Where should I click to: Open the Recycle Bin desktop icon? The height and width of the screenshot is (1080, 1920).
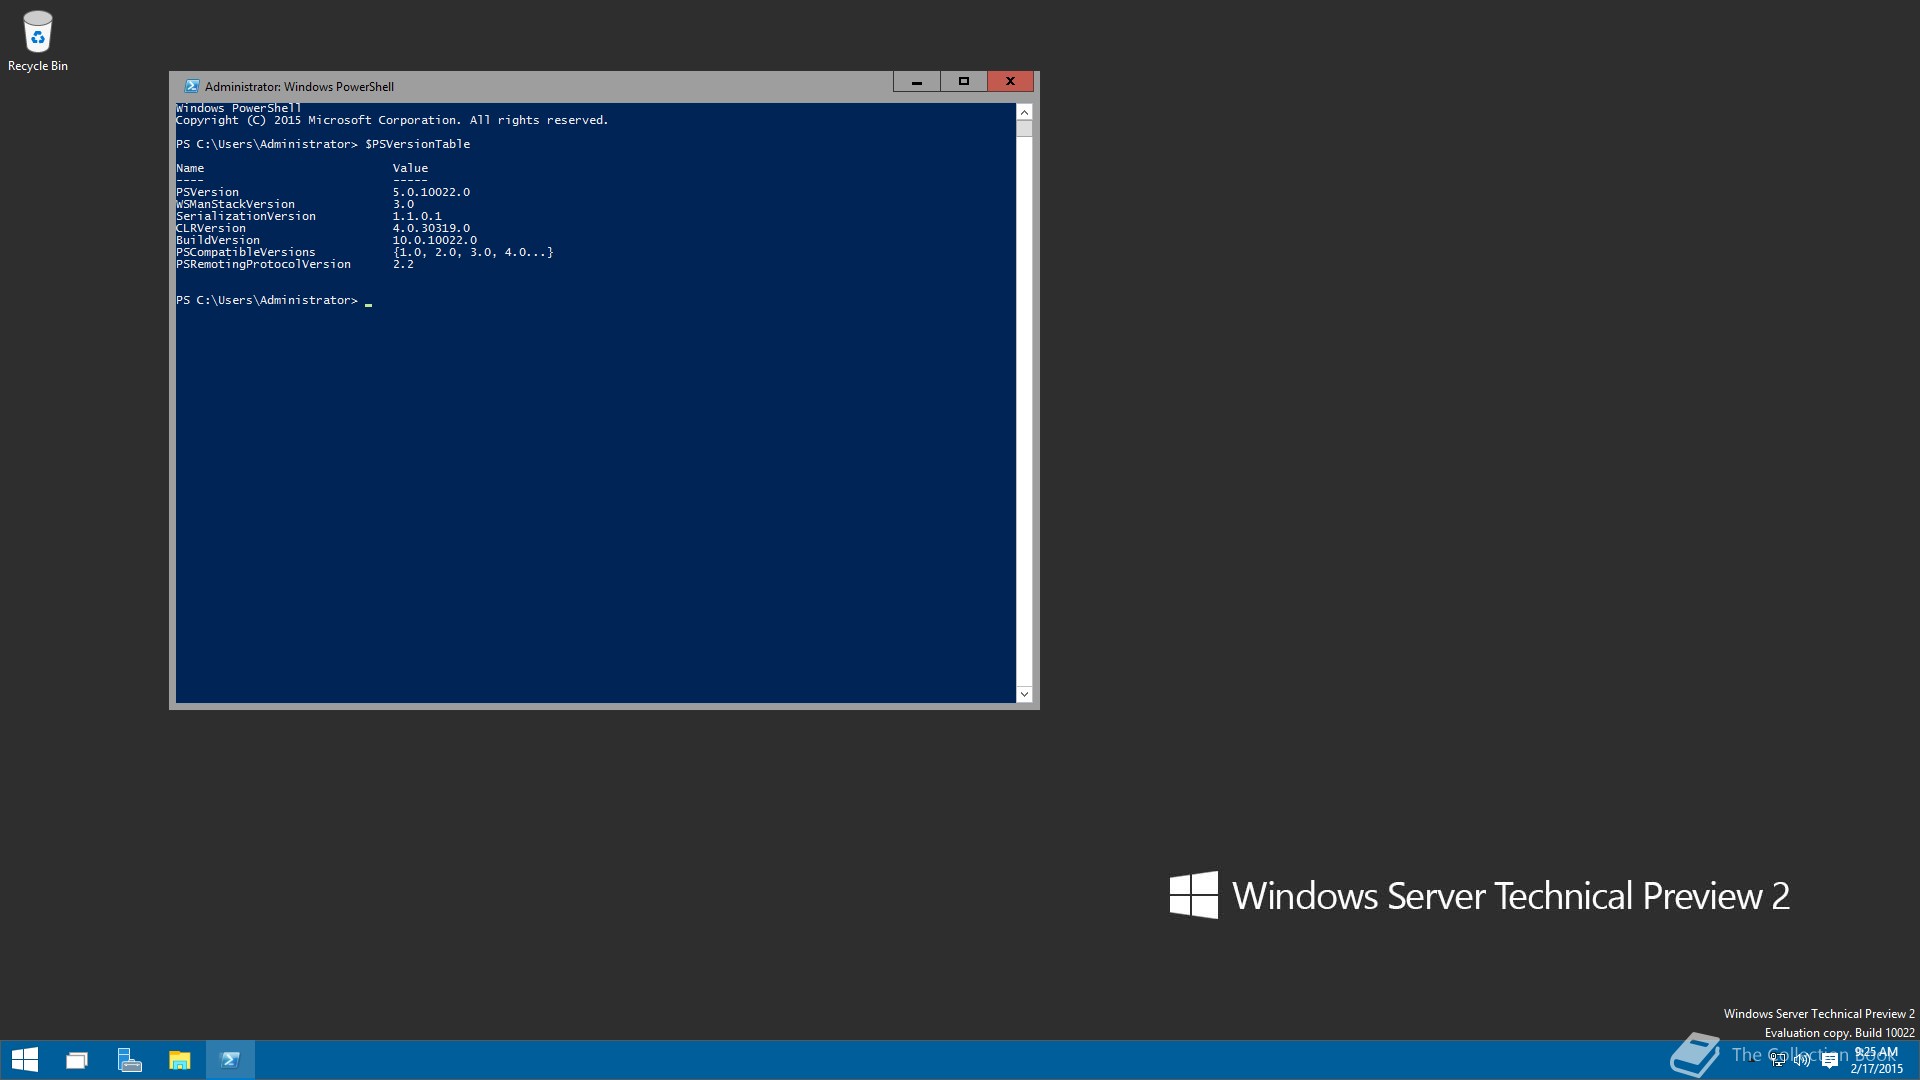(x=38, y=41)
